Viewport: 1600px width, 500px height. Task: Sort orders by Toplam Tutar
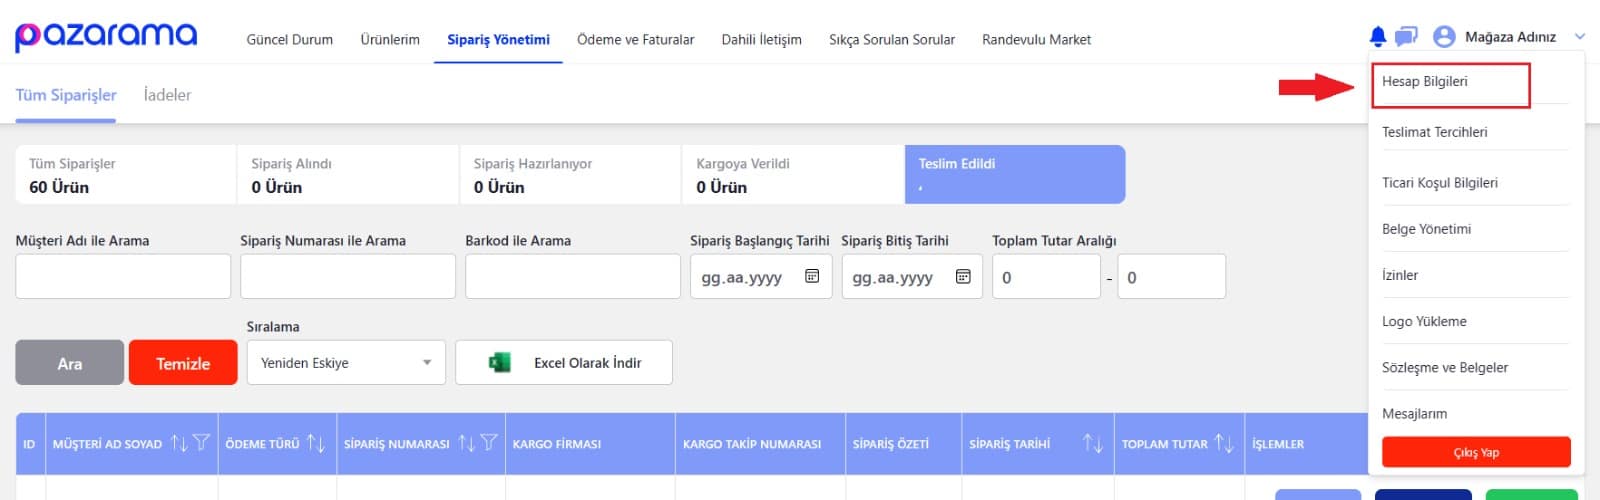pyautogui.click(x=1224, y=443)
